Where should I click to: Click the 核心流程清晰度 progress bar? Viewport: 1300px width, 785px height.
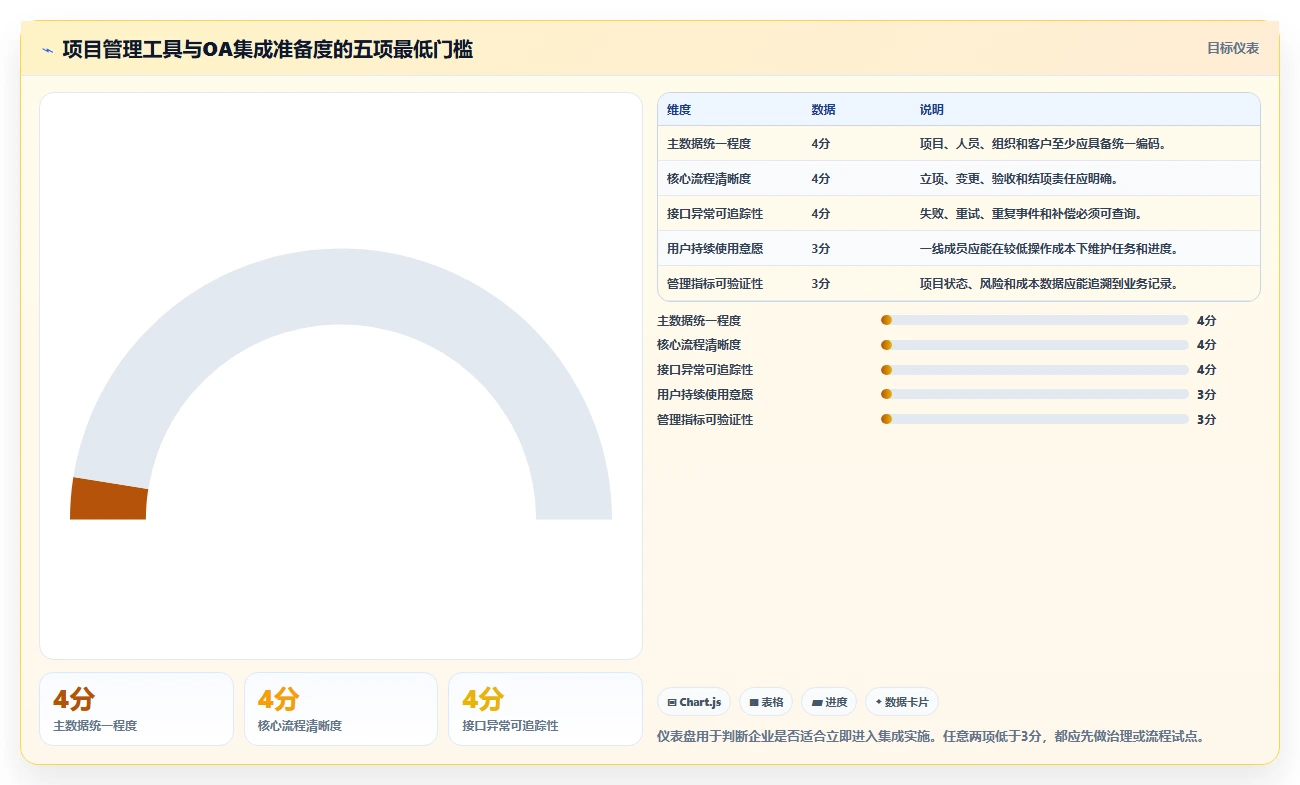click(1035, 345)
